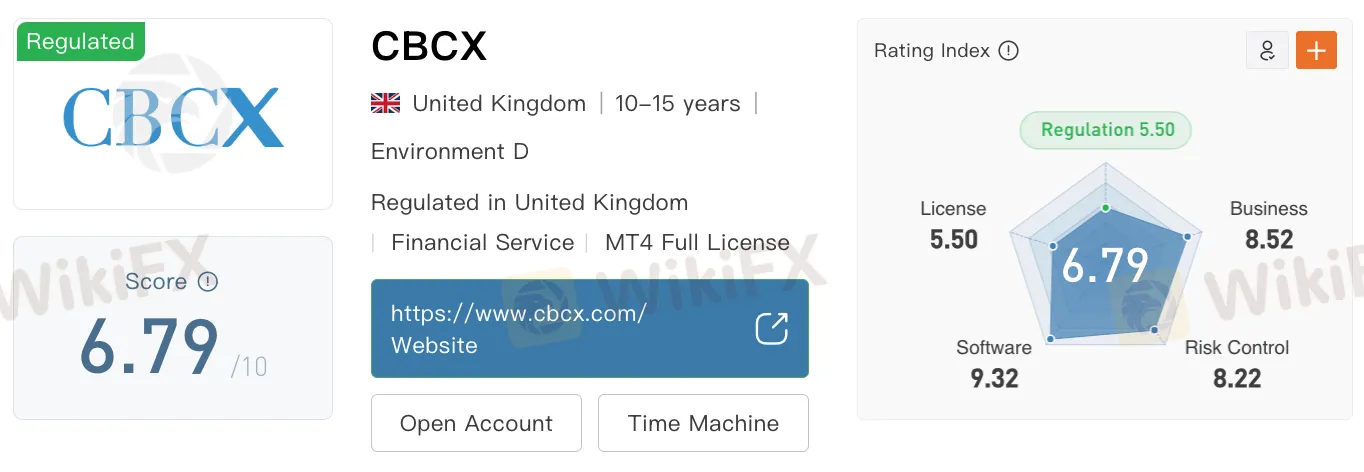Click the Score info icon

click(x=208, y=282)
